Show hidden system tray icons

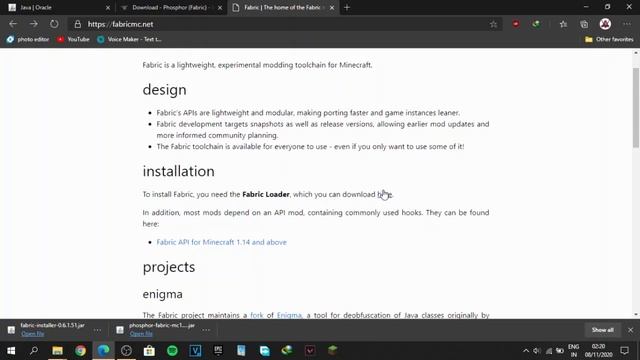(526, 351)
